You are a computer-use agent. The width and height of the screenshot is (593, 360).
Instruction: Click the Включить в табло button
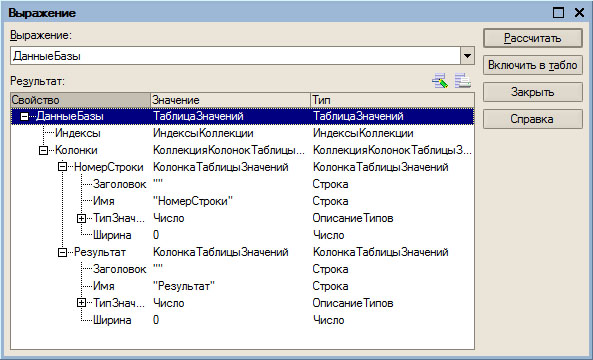pyautogui.click(x=532, y=65)
